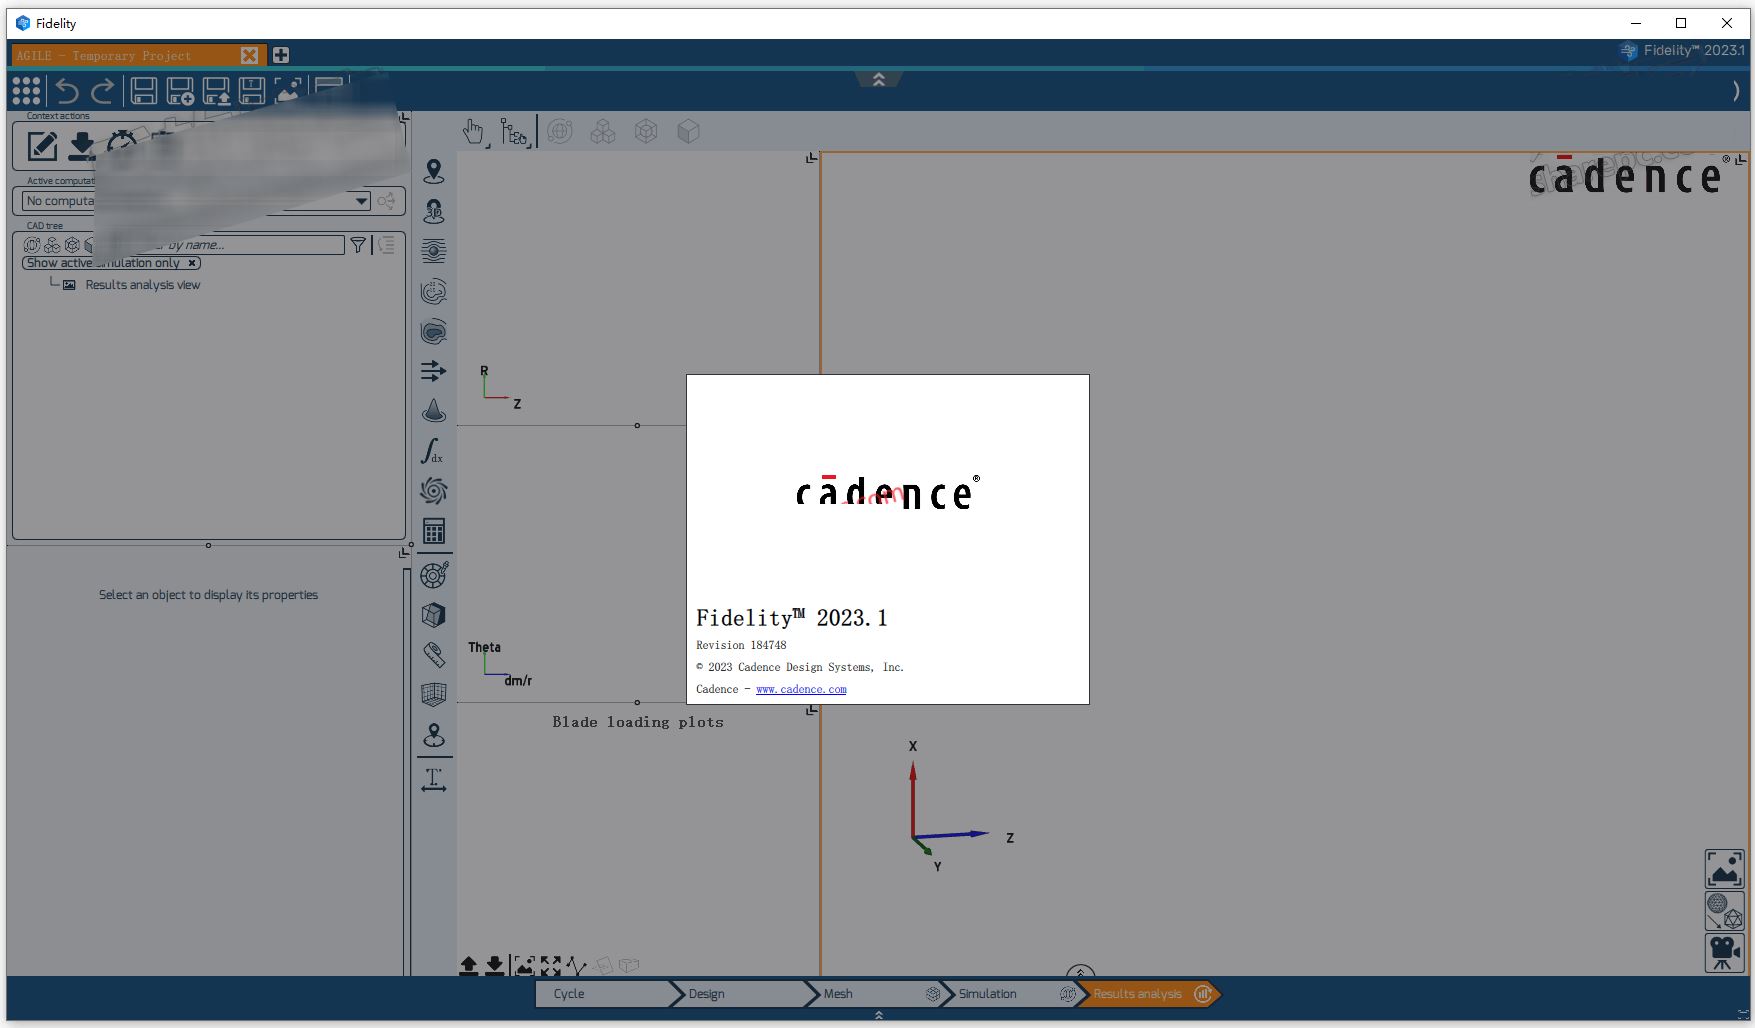Click the pin on surface icon
Viewport: 1755px width, 1028px height.
(x=434, y=735)
